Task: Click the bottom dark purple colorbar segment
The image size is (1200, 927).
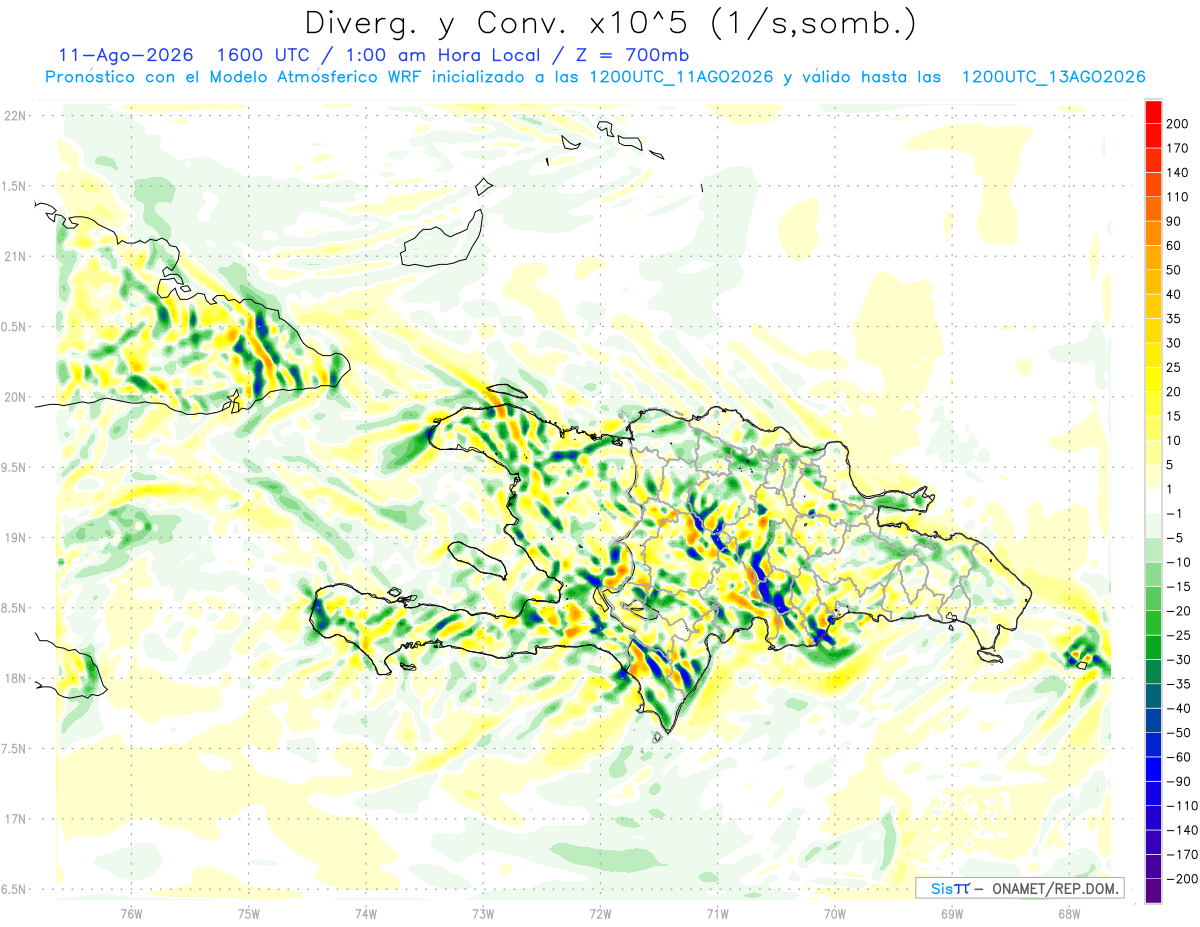Action: [1153, 890]
